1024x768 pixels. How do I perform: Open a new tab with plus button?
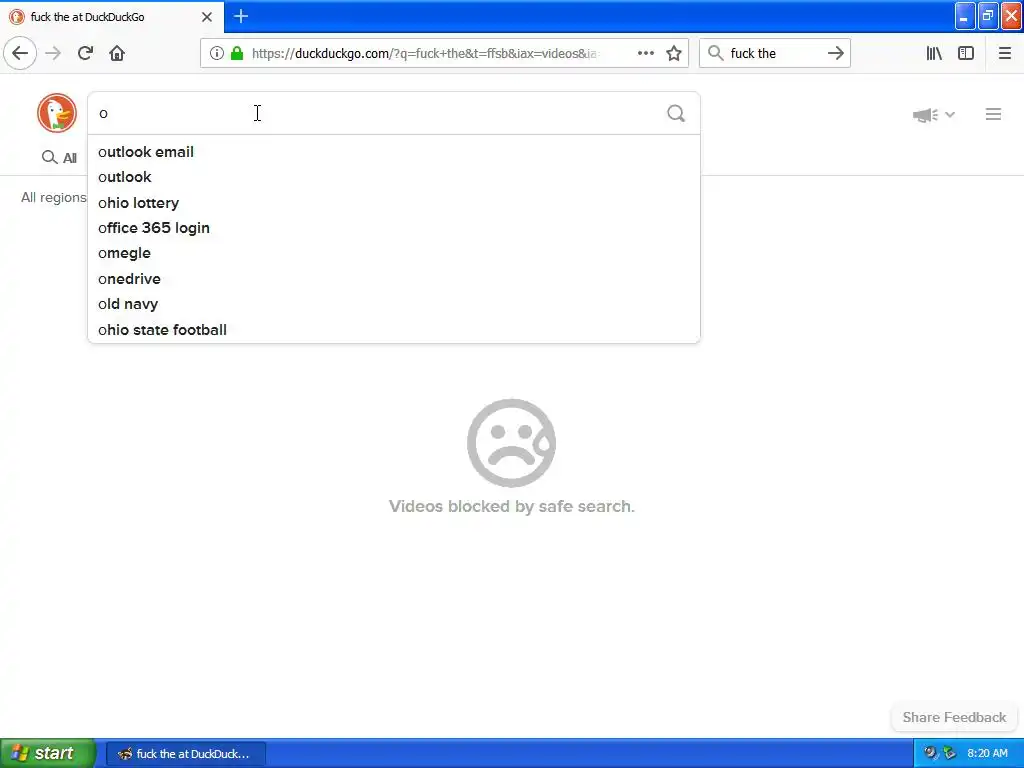[241, 16]
